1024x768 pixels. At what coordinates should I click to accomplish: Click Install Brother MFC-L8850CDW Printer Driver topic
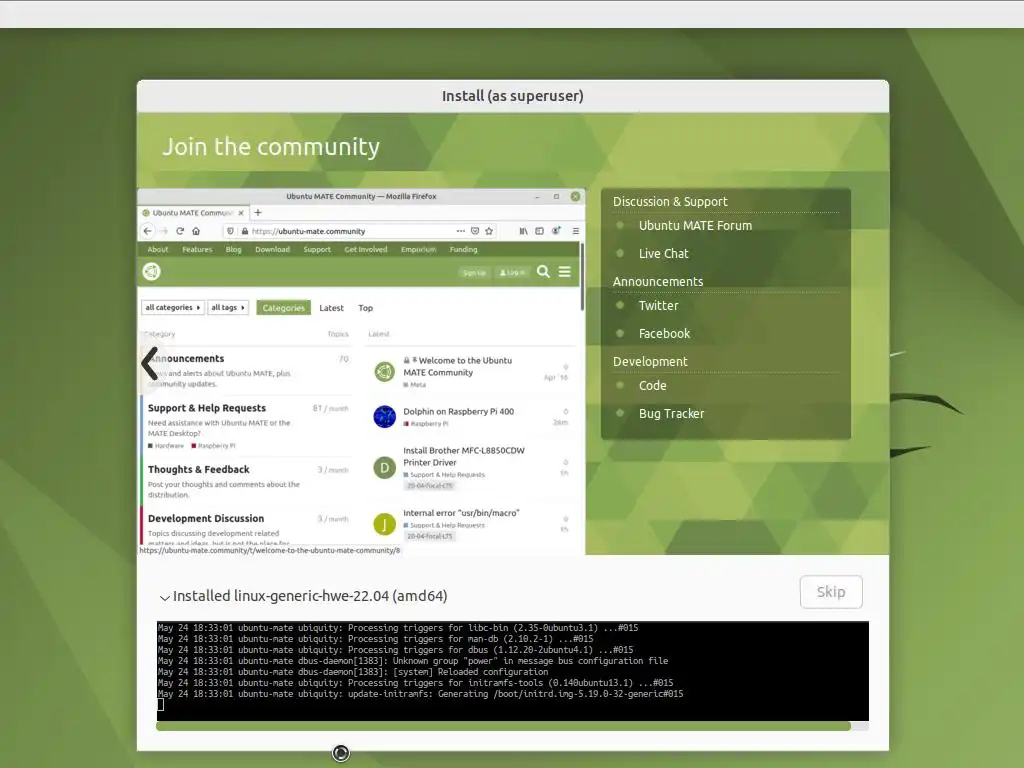pyautogui.click(x=464, y=456)
